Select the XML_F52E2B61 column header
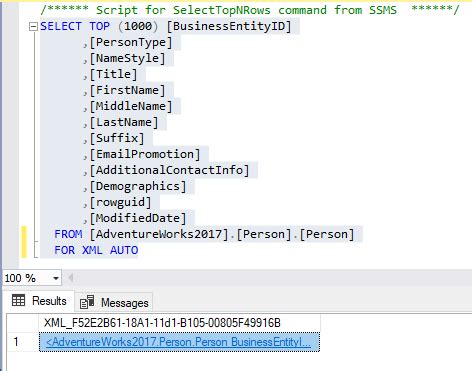This screenshot has width=472, height=371. [179, 323]
